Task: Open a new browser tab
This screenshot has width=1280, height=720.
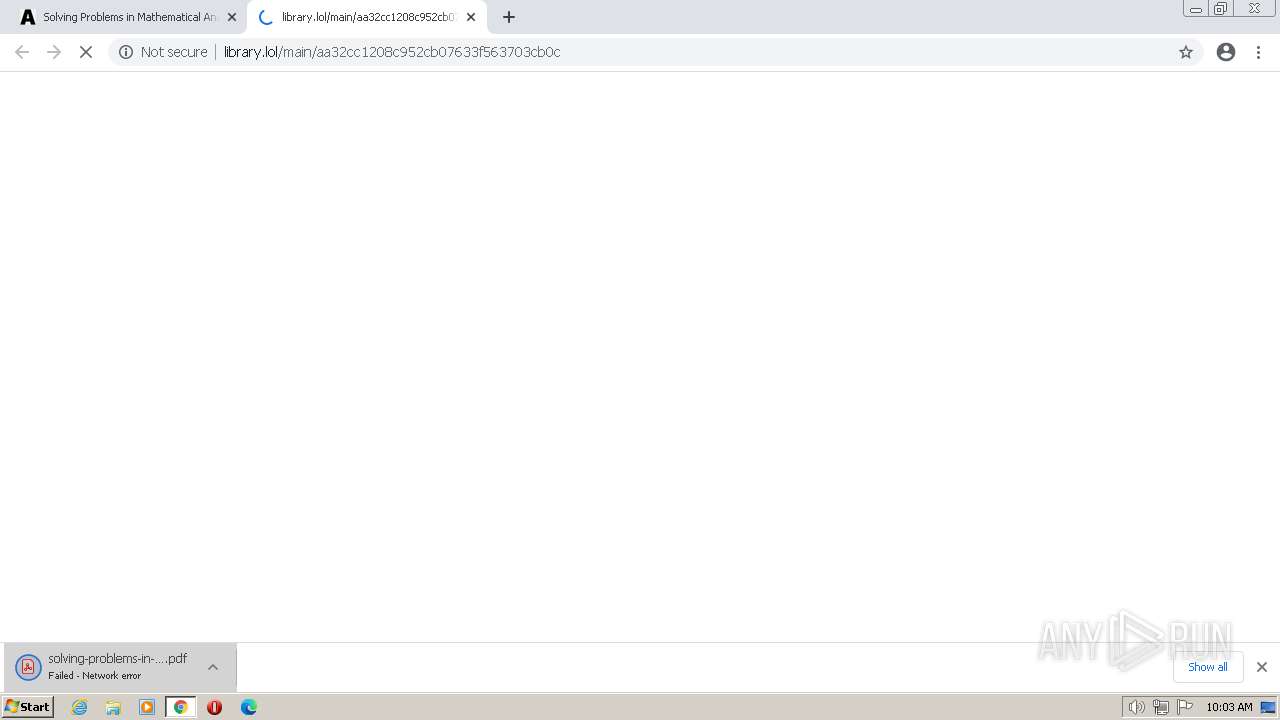Action: [x=509, y=17]
